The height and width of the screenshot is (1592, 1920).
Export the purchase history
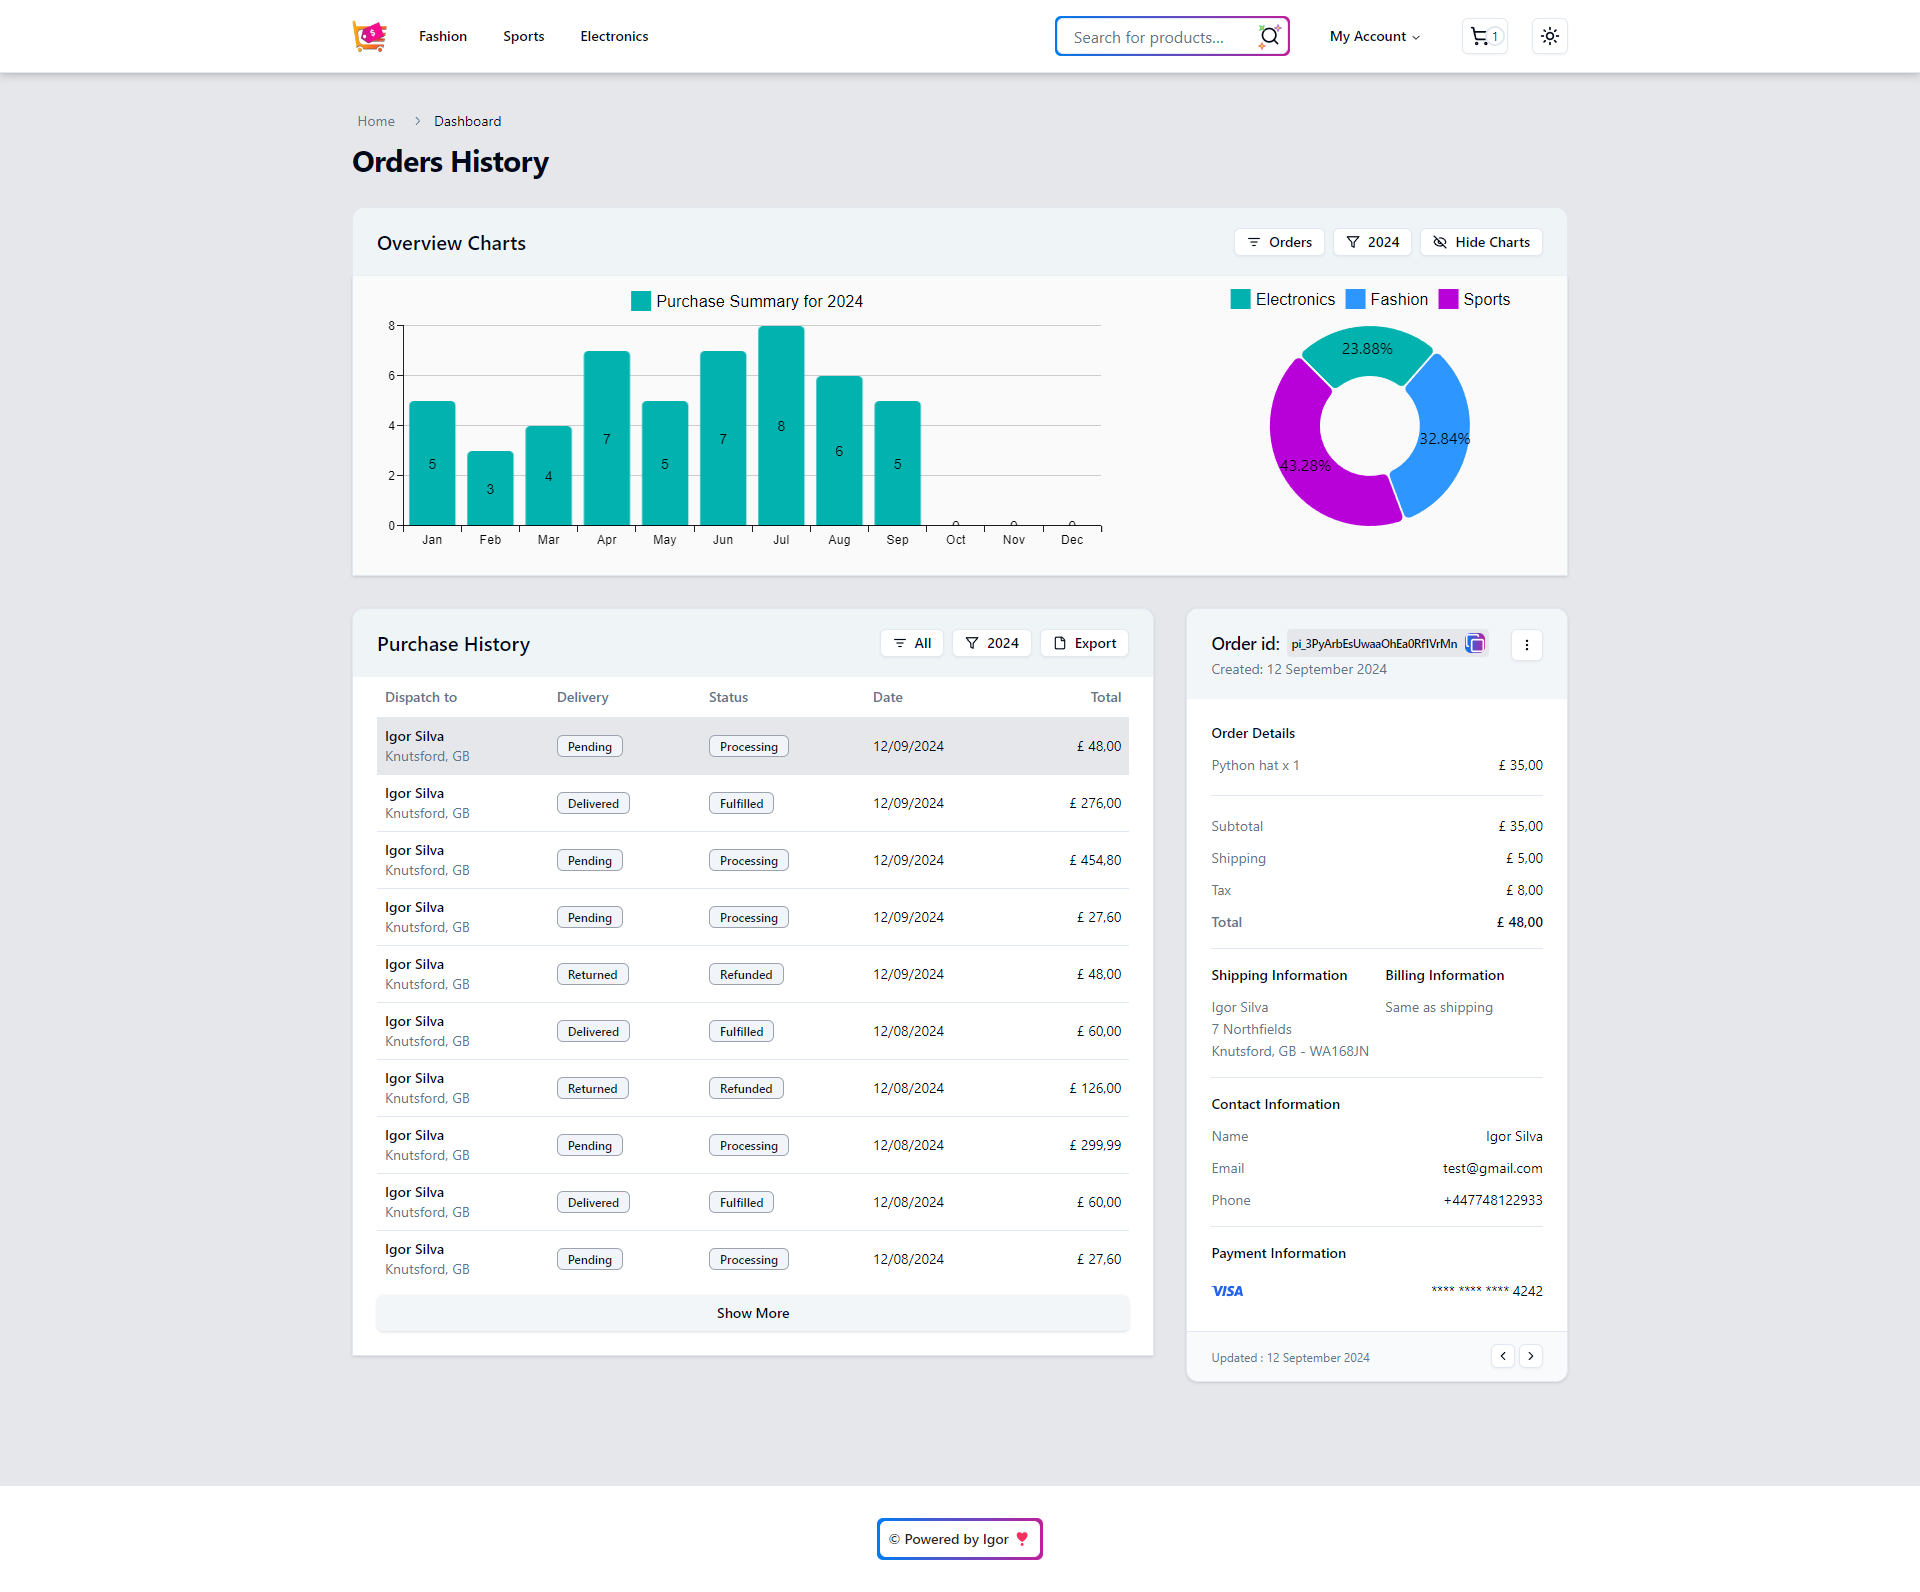[1085, 643]
